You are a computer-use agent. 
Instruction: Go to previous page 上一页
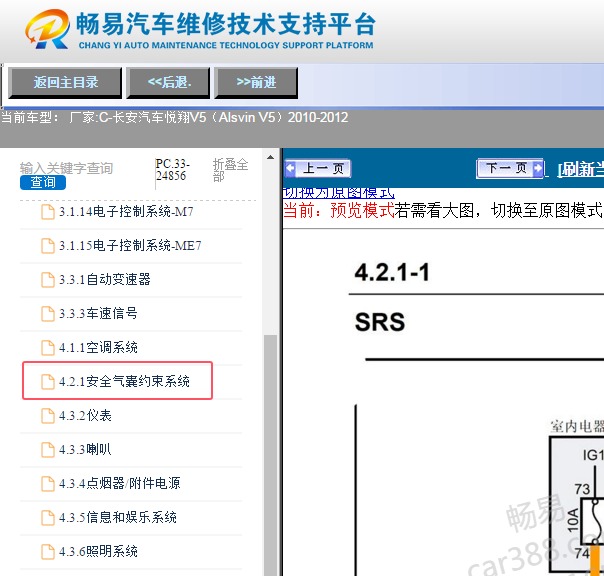[x=318, y=168]
